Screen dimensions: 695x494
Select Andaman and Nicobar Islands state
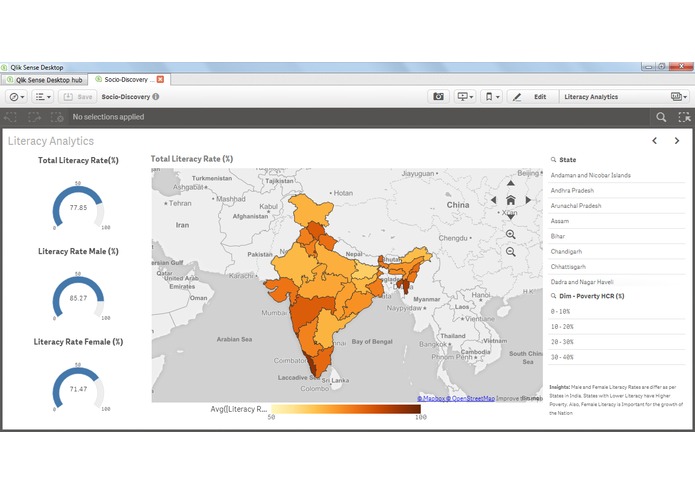(617, 175)
